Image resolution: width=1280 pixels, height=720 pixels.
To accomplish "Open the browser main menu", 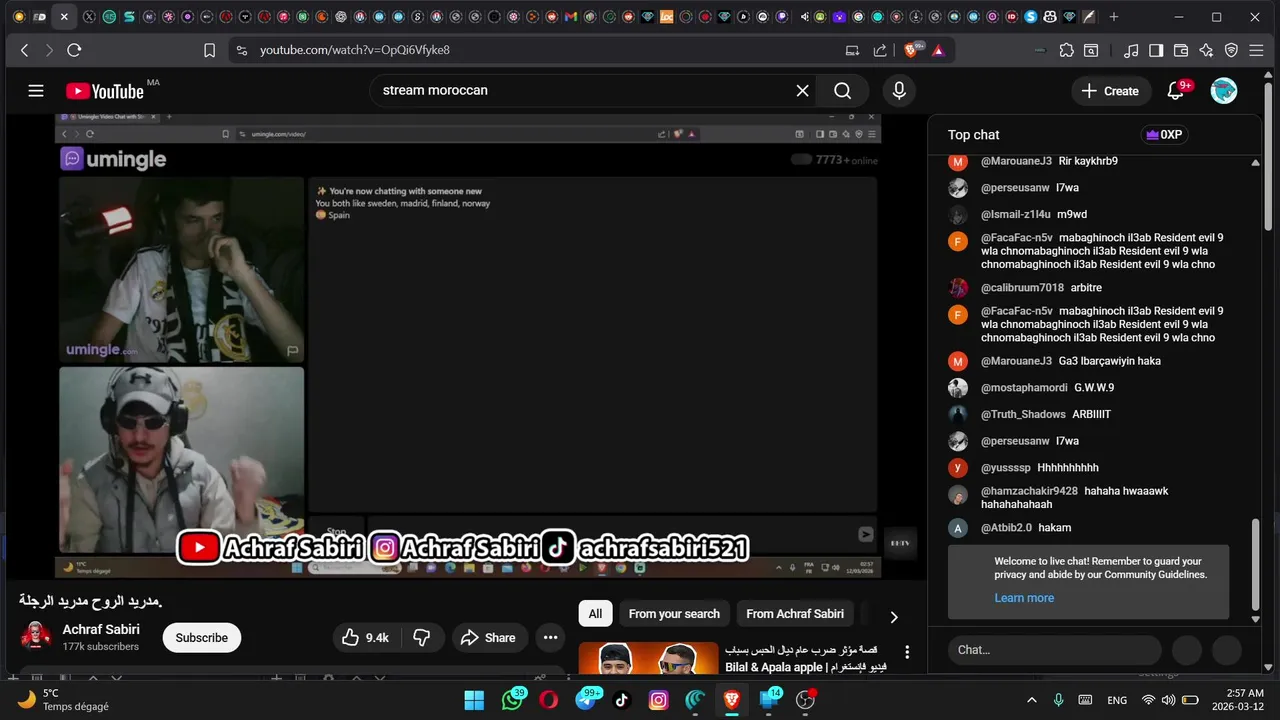I will (x=1258, y=50).
